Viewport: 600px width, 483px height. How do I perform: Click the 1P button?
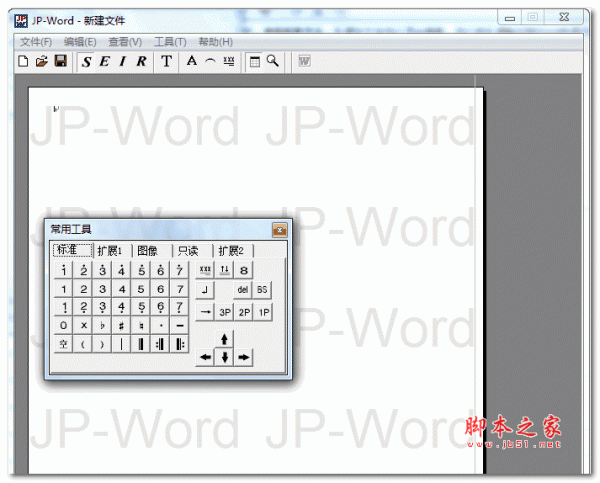pos(264,312)
